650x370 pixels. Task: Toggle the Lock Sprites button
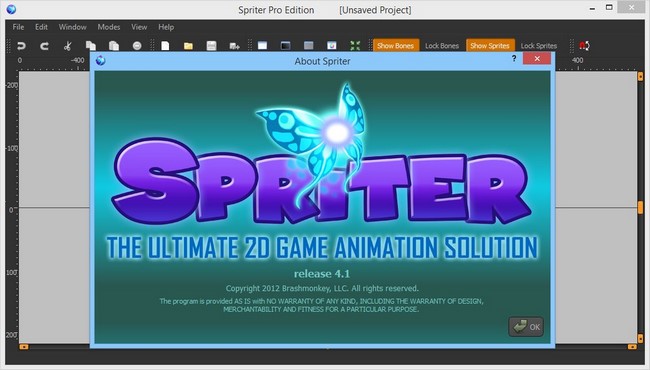point(539,46)
